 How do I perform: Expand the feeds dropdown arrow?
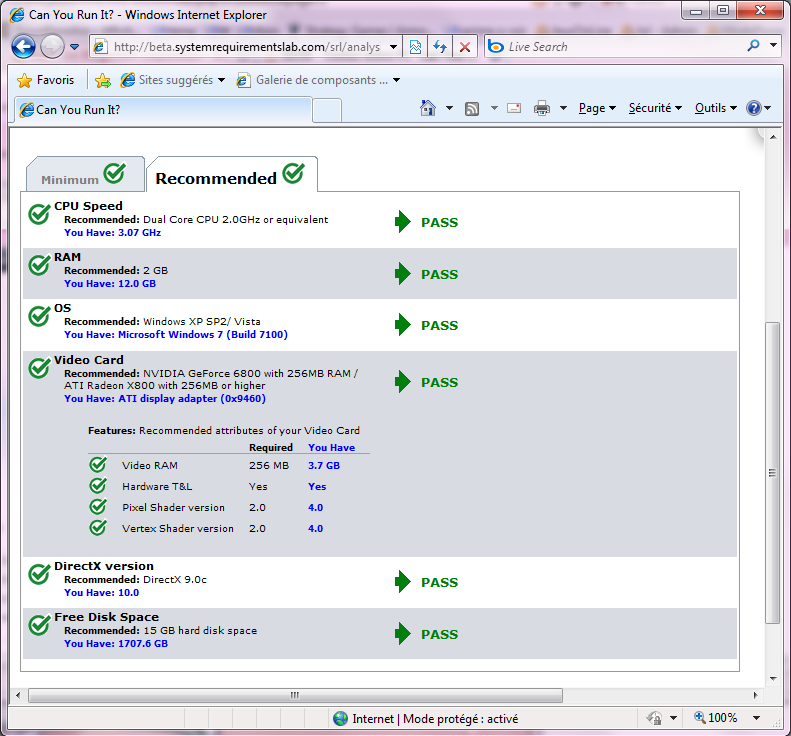[x=494, y=108]
